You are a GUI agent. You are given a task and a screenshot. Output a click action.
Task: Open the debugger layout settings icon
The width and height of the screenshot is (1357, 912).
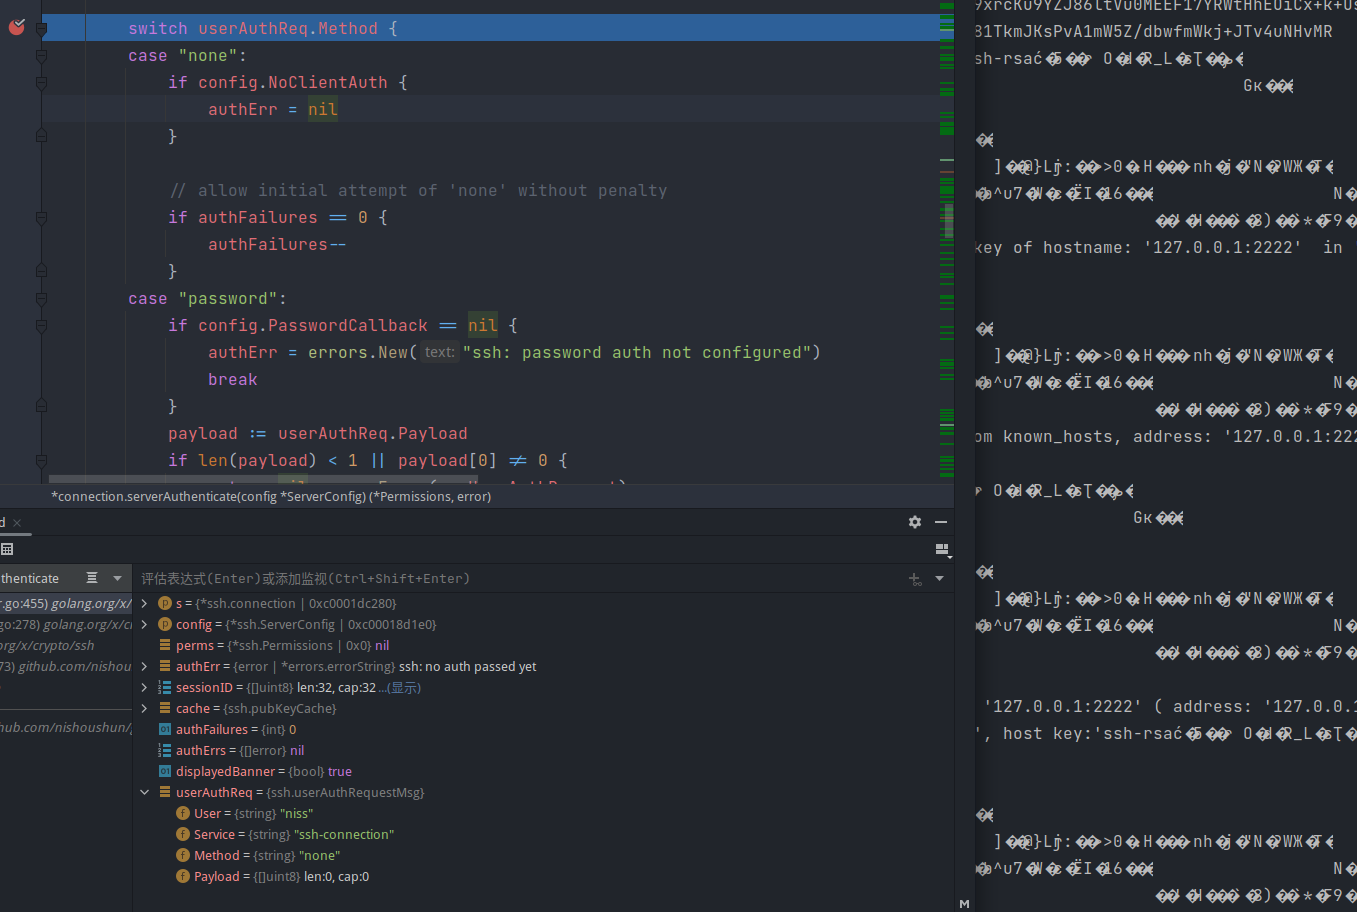pyautogui.click(x=942, y=550)
